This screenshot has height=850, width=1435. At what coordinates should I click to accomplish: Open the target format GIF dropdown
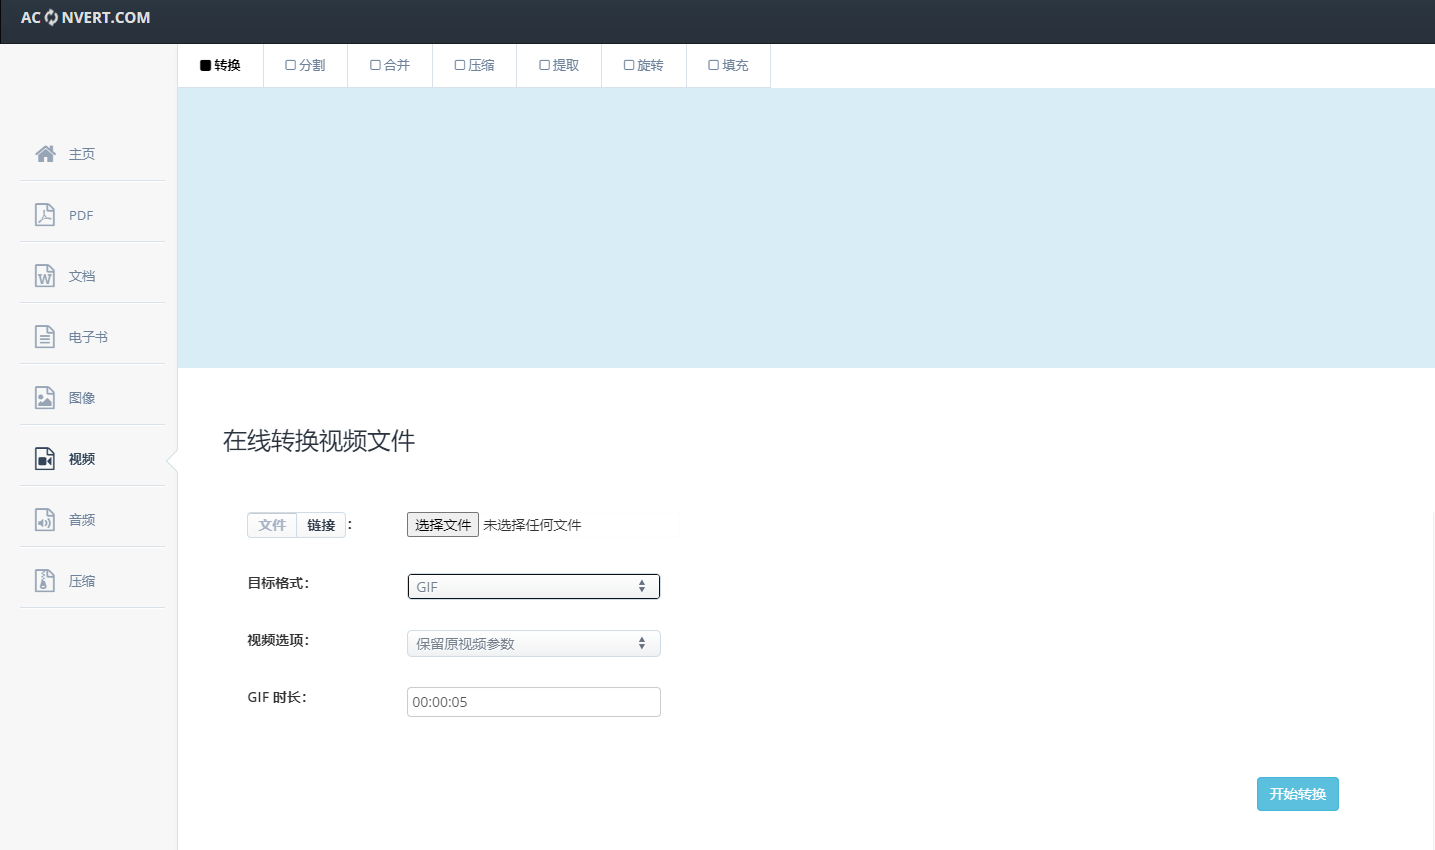click(533, 587)
